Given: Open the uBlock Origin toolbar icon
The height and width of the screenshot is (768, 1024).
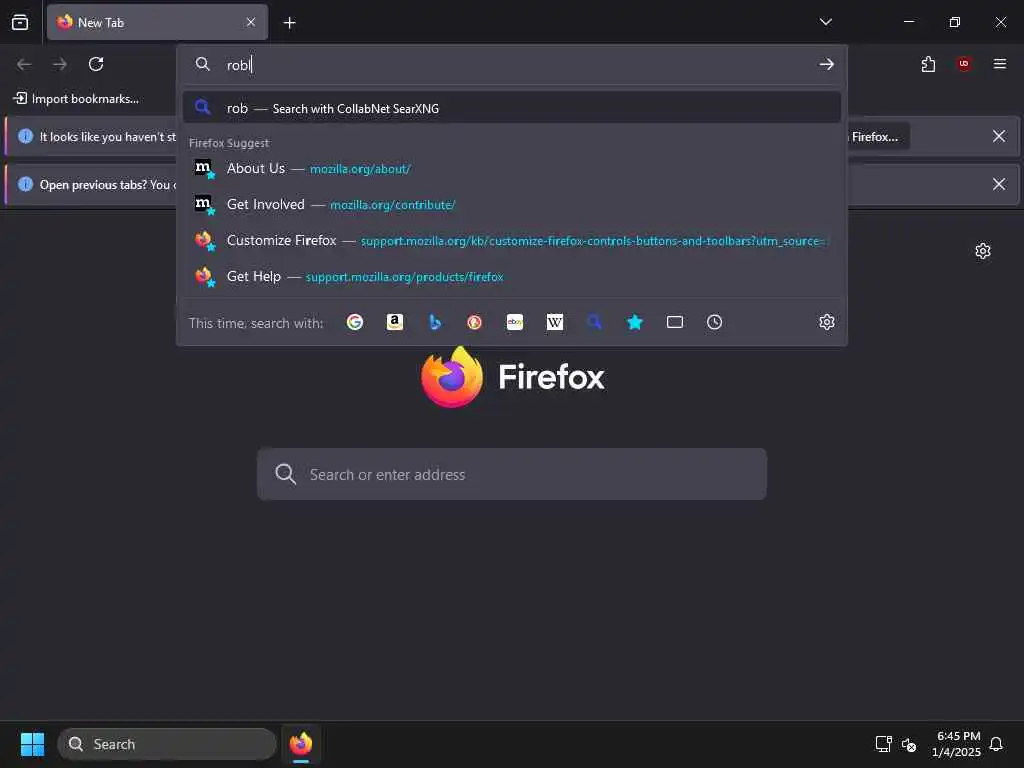Looking at the screenshot, I should point(964,64).
